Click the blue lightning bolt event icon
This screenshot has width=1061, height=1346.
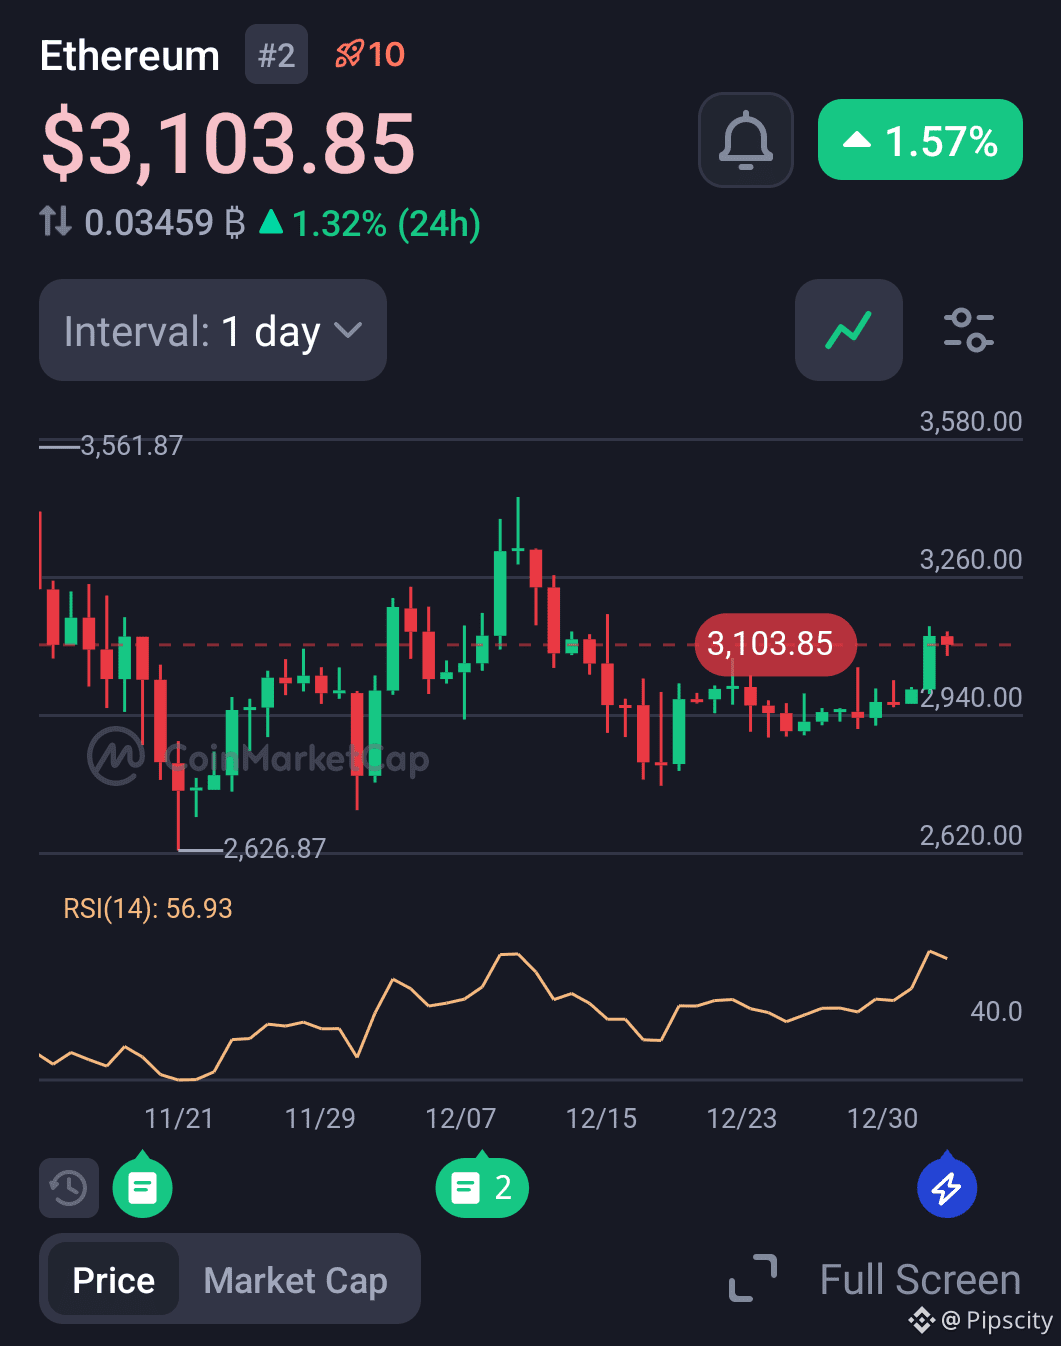946,1188
